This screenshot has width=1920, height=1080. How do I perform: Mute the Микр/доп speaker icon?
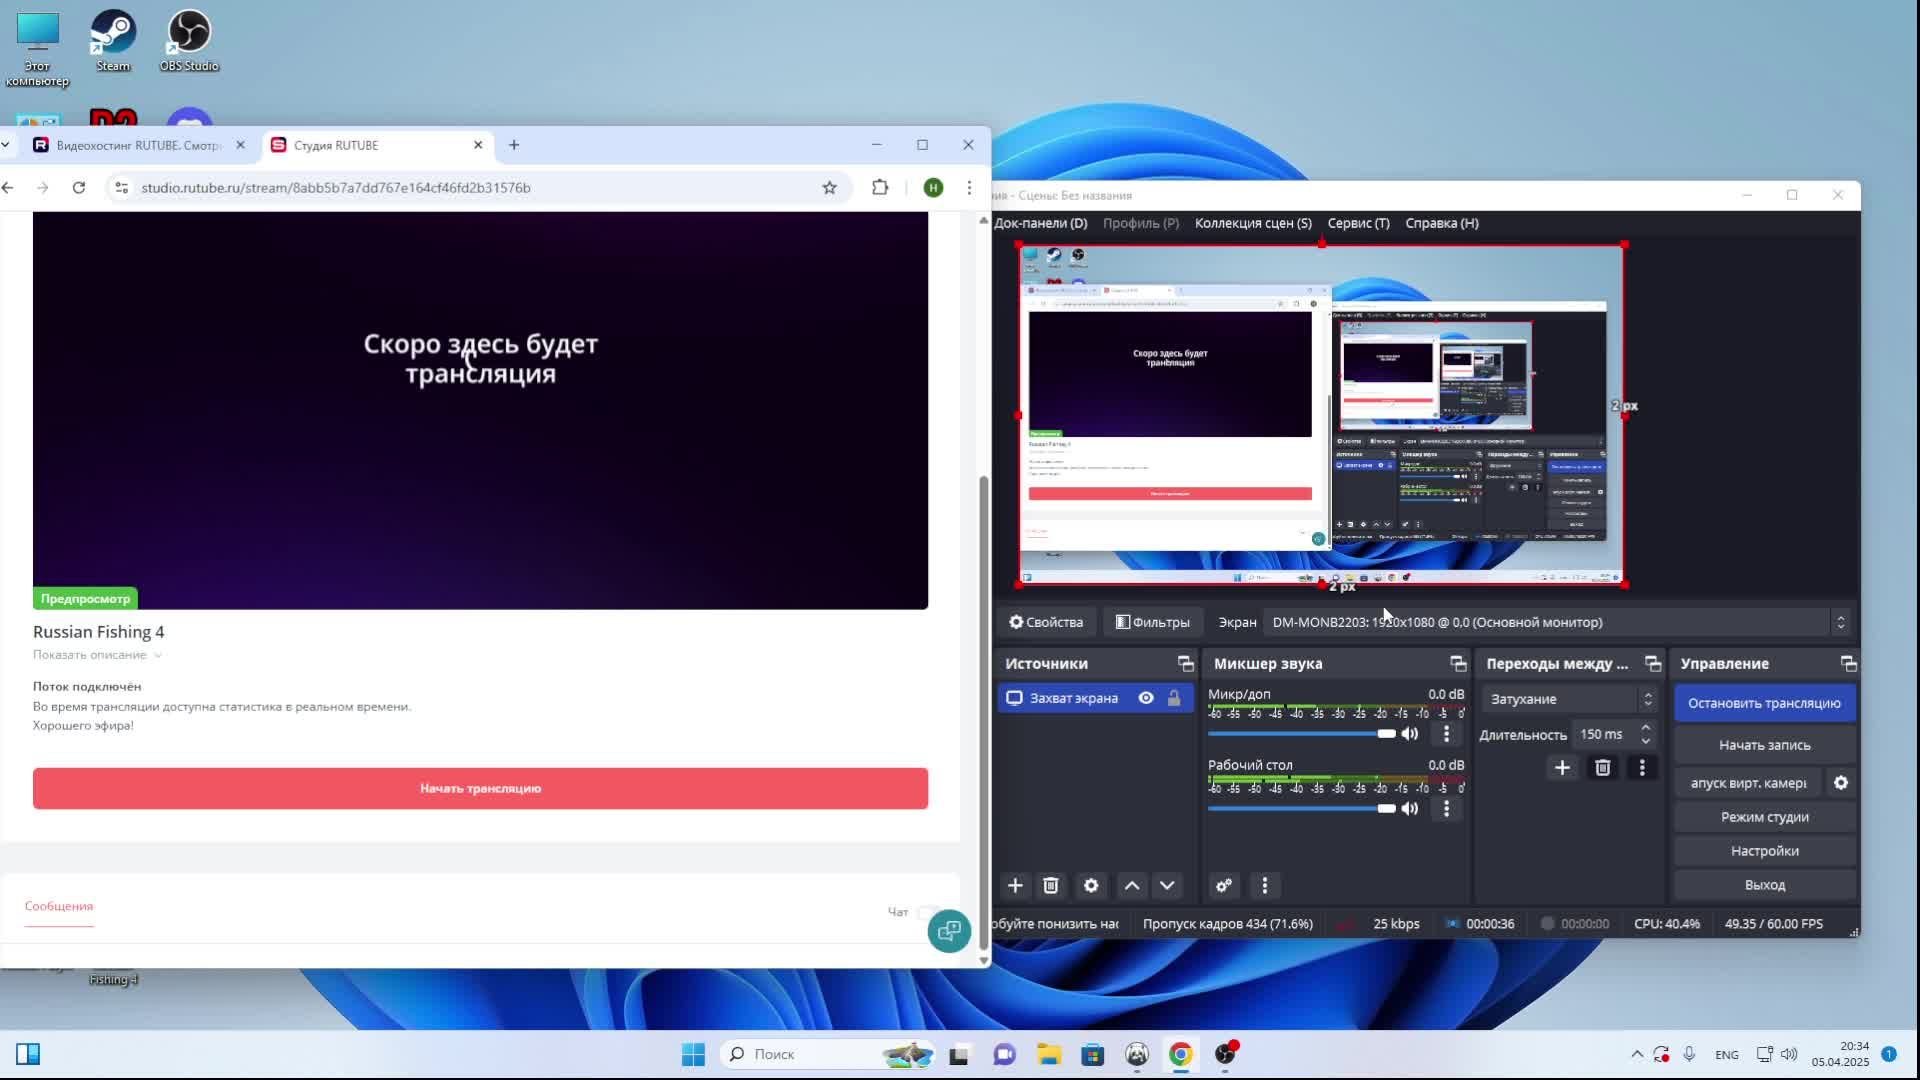pyautogui.click(x=1410, y=734)
